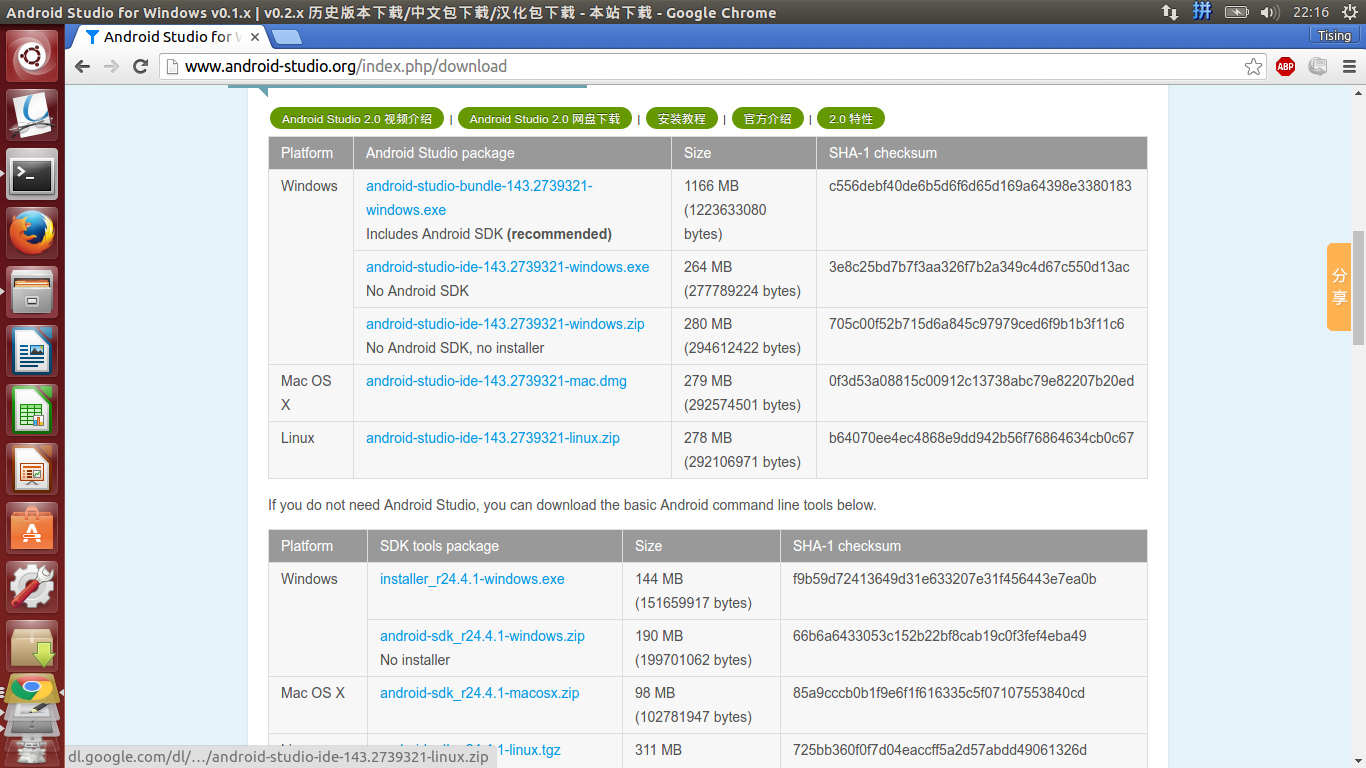Image resolution: width=1366 pixels, height=768 pixels.
Task: Open session gear menu in panel
Action: (x=1349, y=12)
